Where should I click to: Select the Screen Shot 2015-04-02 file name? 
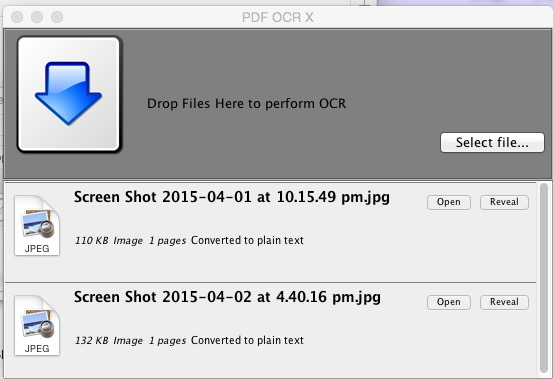(227, 297)
